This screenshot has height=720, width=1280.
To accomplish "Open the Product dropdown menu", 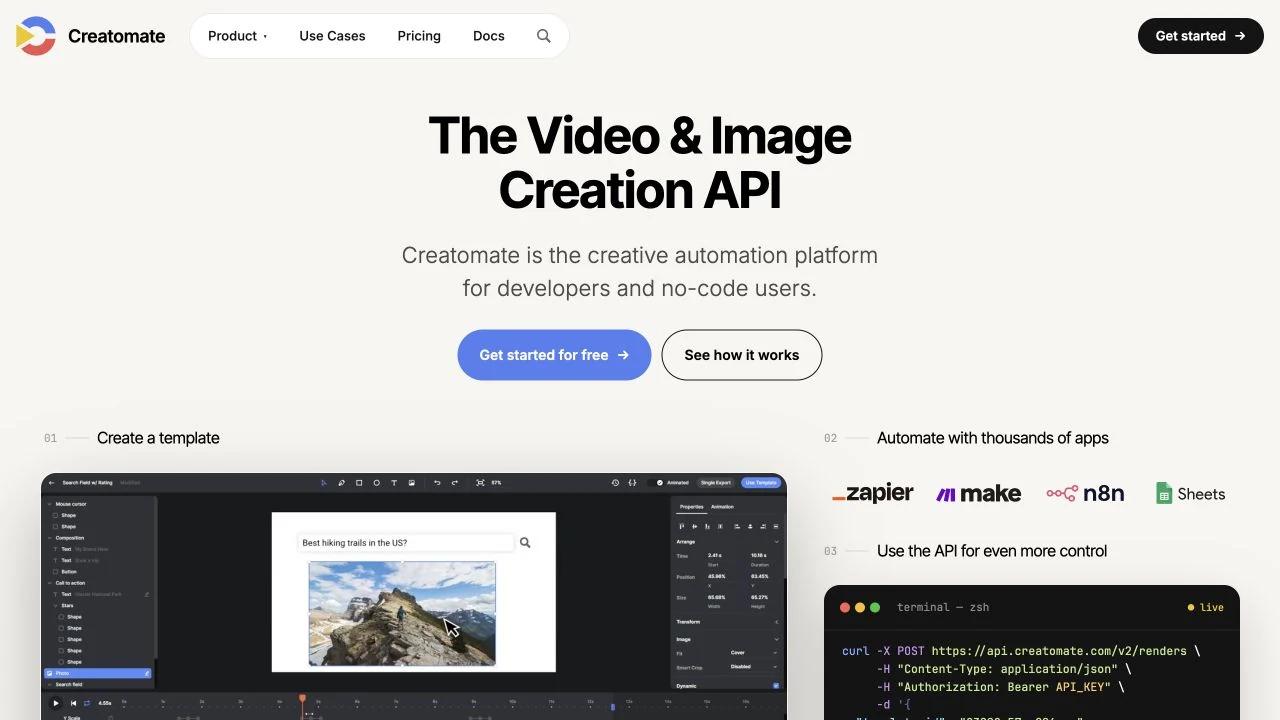I will click(238, 36).
